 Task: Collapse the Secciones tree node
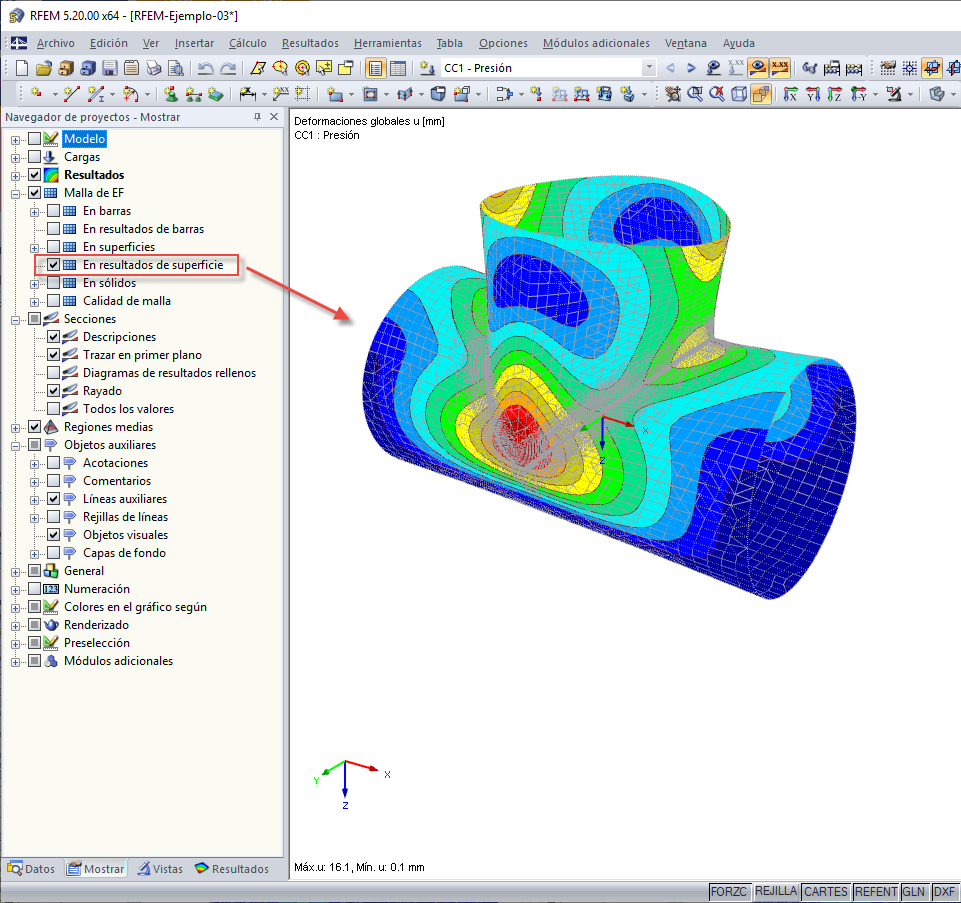pos(15,319)
